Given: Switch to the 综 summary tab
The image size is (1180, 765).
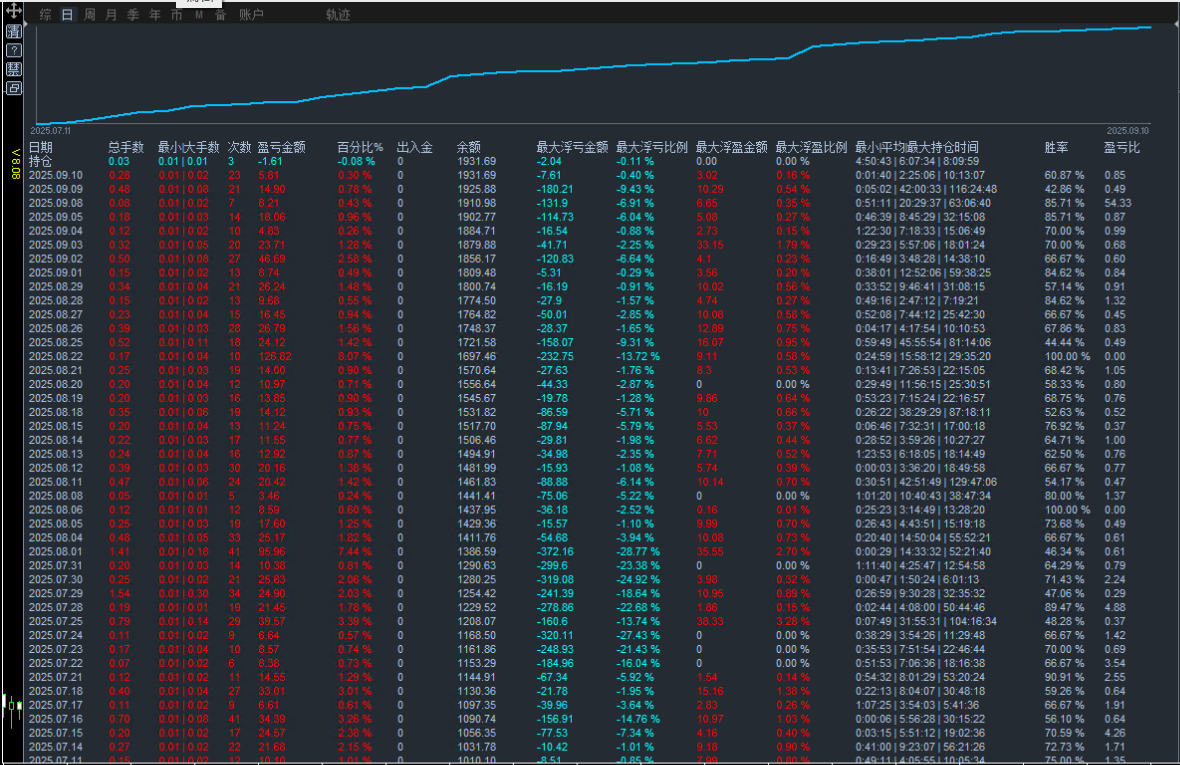Looking at the screenshot, I should tap(45, 15).
